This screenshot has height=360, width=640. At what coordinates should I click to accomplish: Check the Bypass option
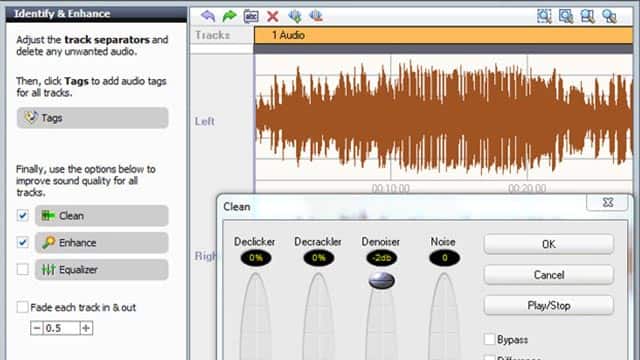pos(489,339)
